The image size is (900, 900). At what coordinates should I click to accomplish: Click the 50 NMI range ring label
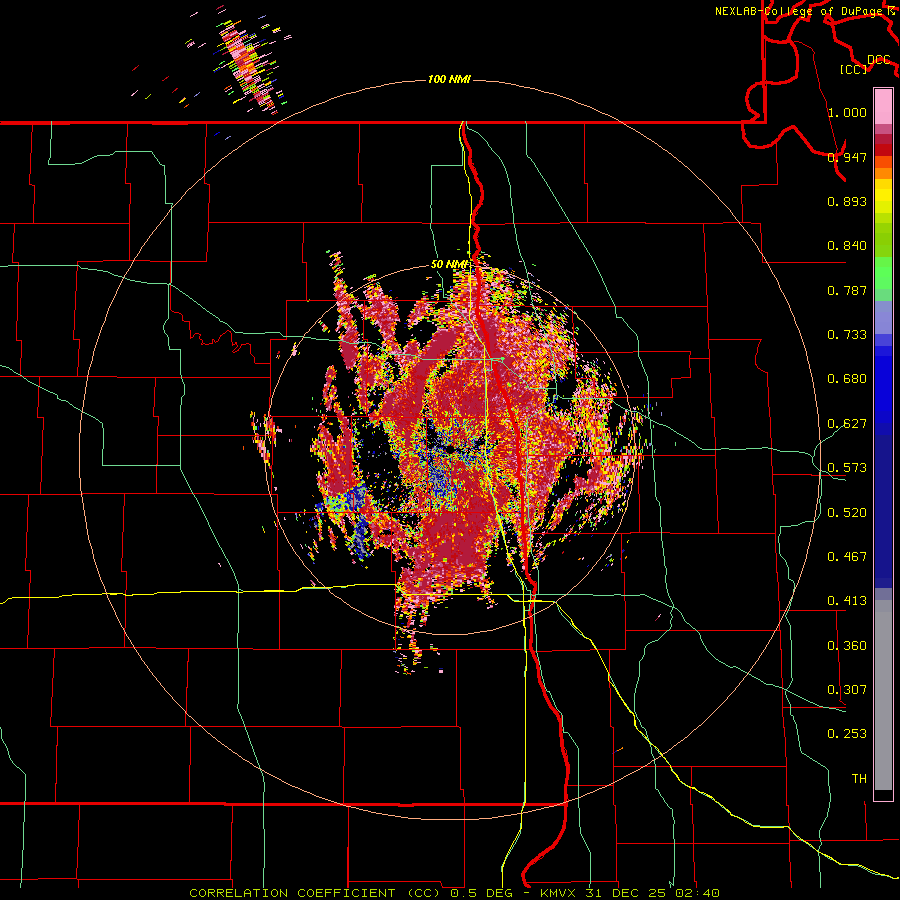tap(449, 264)
